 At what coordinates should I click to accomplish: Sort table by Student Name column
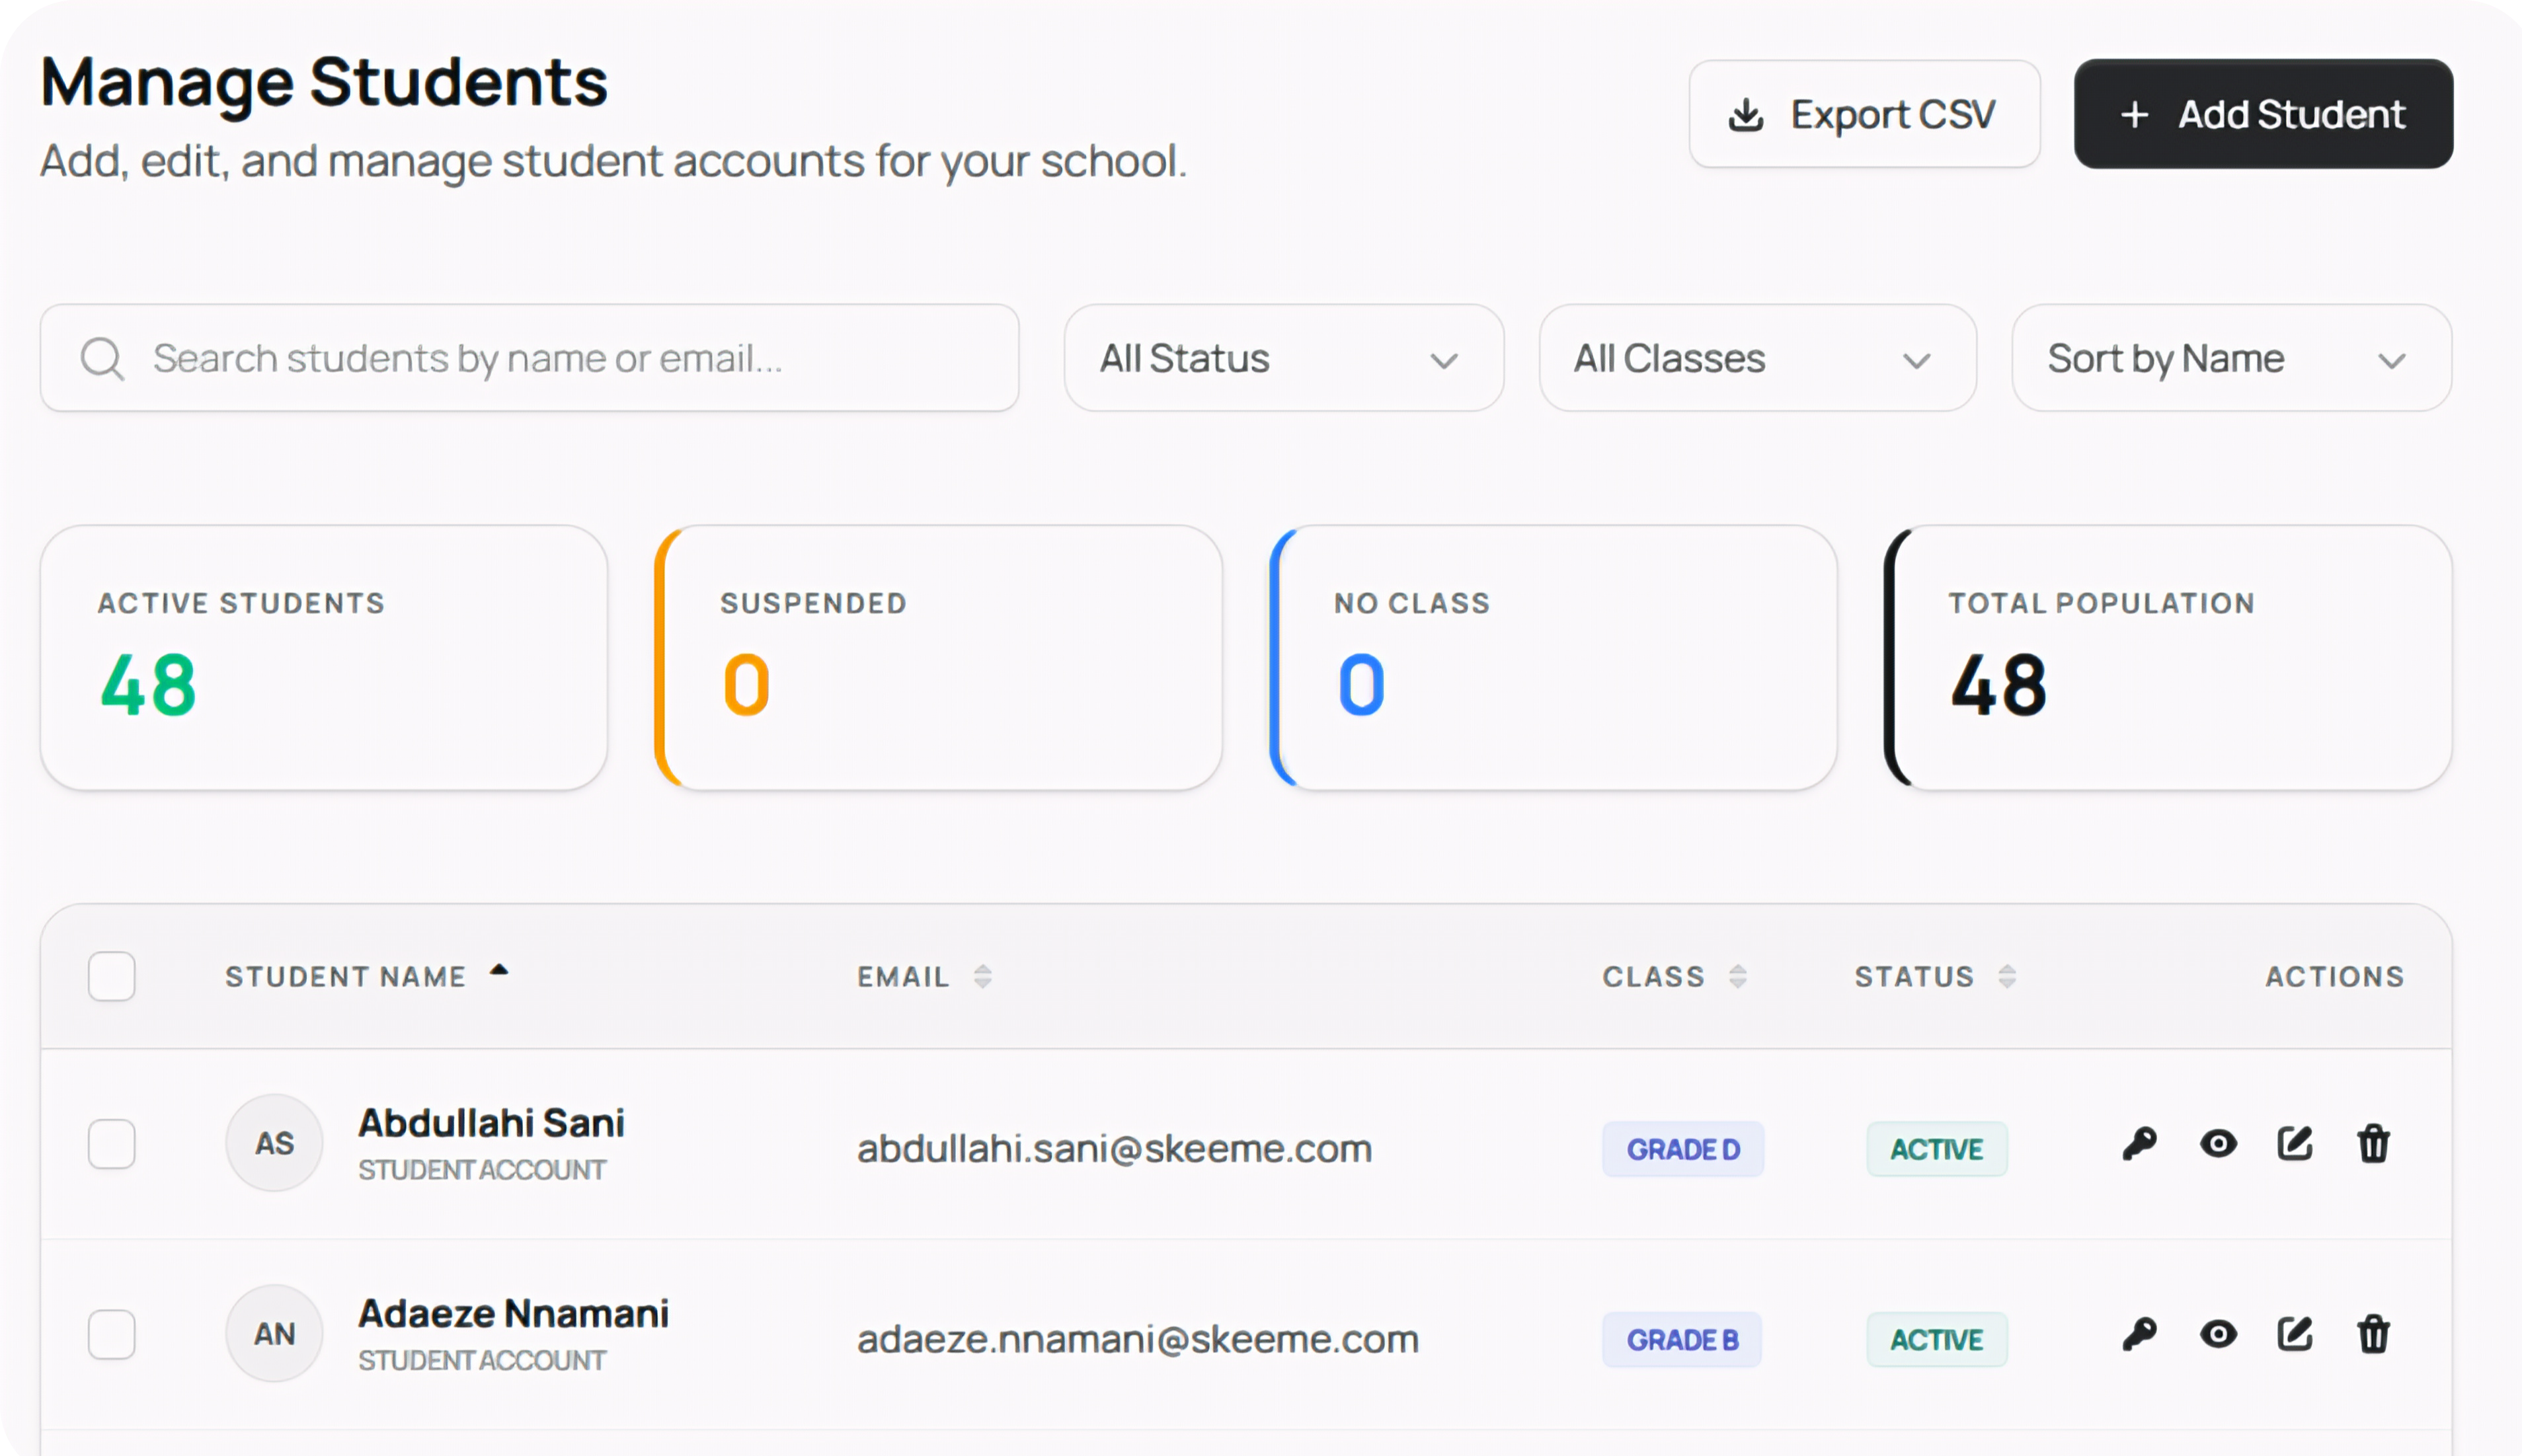pos(346,976)
